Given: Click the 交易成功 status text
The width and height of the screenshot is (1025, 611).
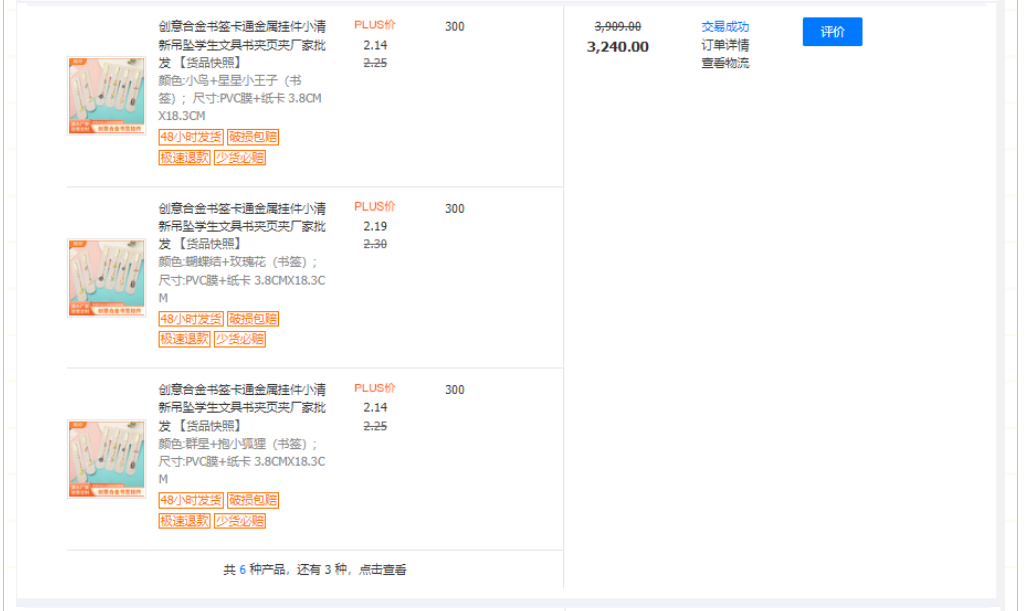Looking at the screenshot, I should point(724,27).
